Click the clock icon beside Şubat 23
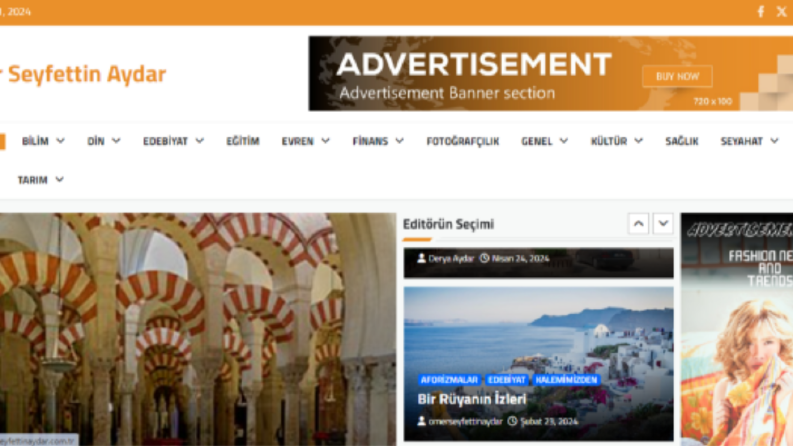Screen dimensions: 793x446 (512, 421)
